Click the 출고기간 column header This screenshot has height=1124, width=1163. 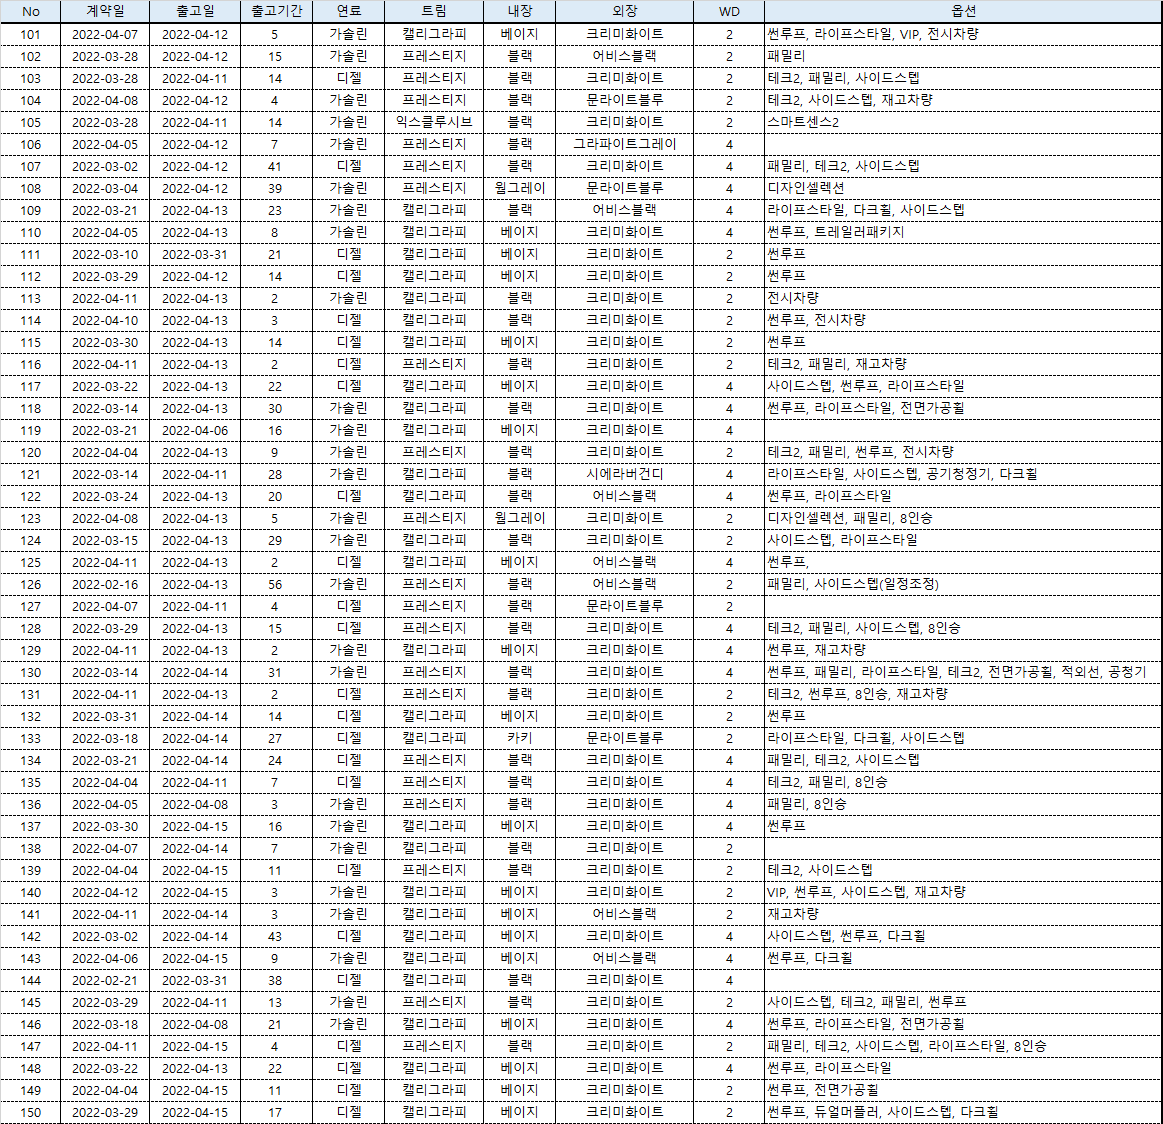coord(276,11)
